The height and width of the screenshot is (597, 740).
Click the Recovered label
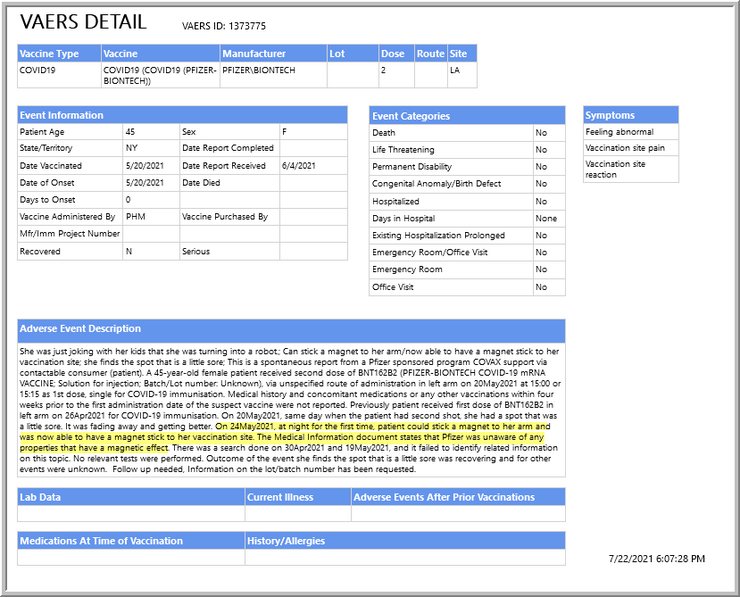[40, 252]
